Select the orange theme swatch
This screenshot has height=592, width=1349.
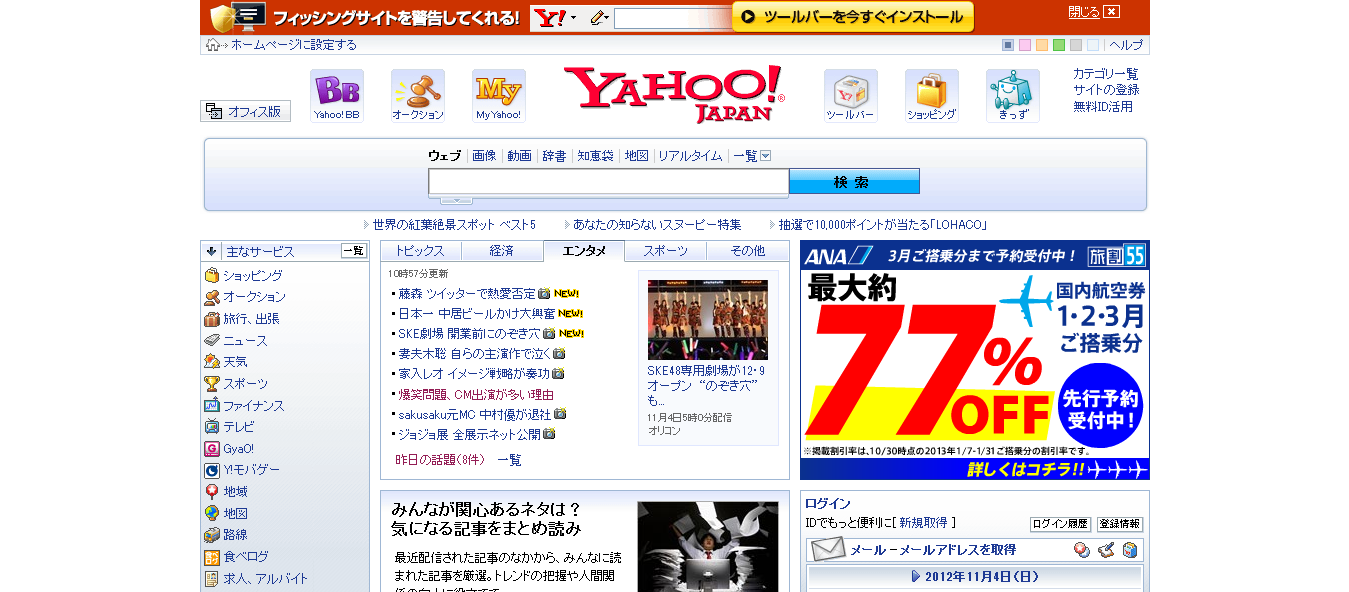pyautogui.click(x=1042, y=45)
